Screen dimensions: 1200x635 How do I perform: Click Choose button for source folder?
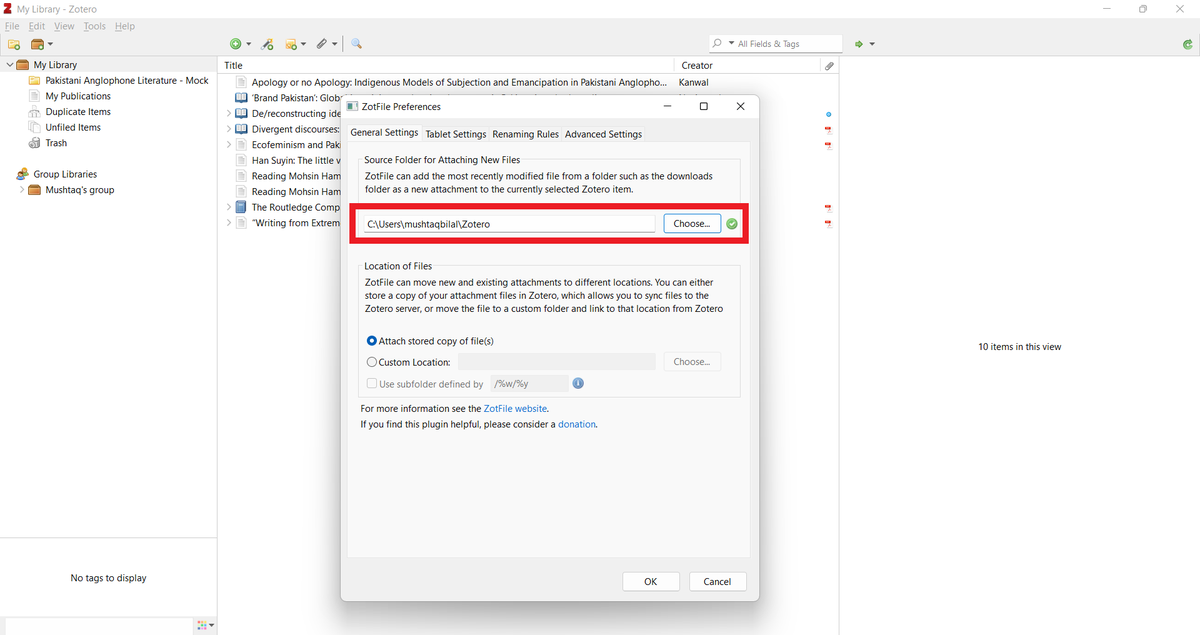692,224
